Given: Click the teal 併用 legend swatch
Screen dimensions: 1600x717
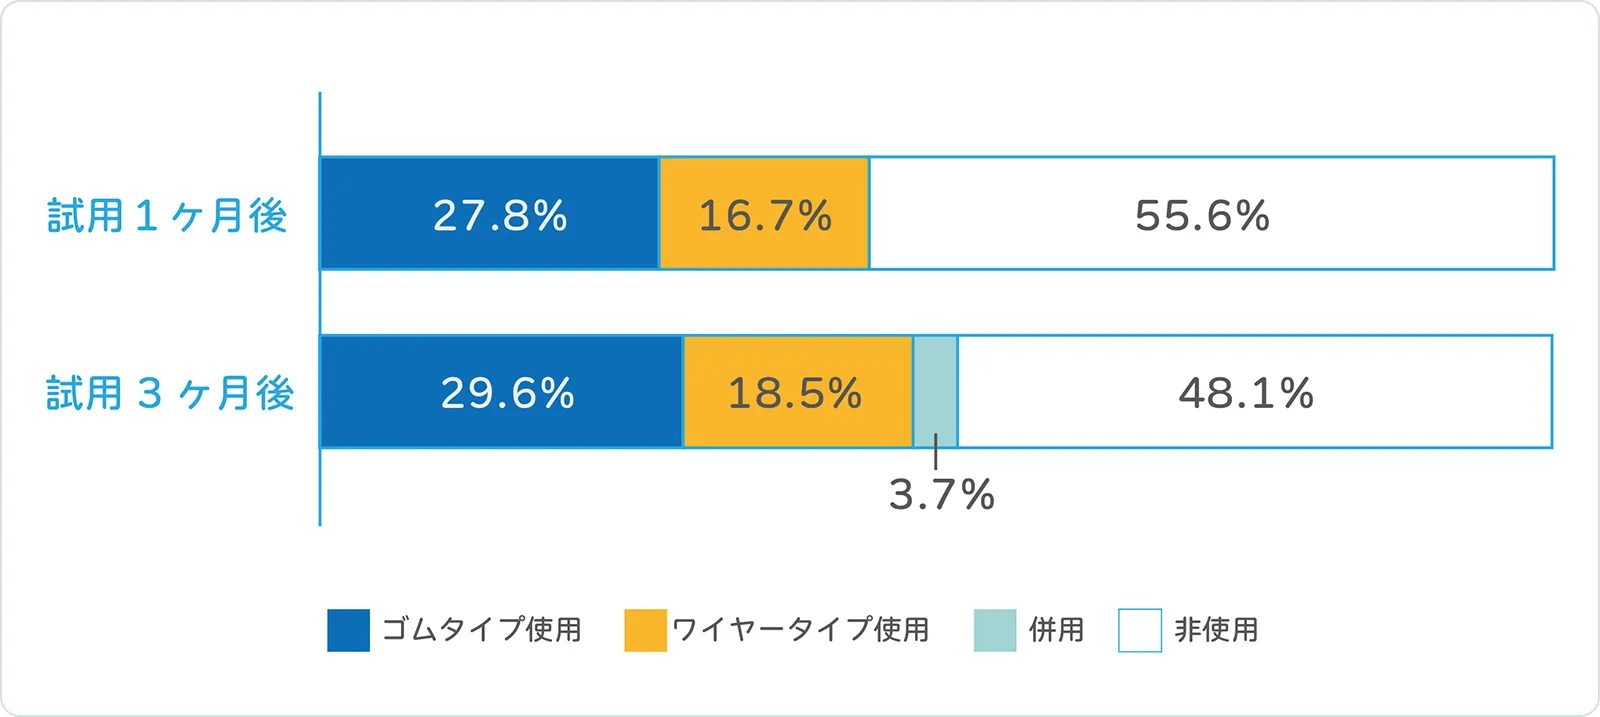Looking at the screenshot, I should coord(995,630).
